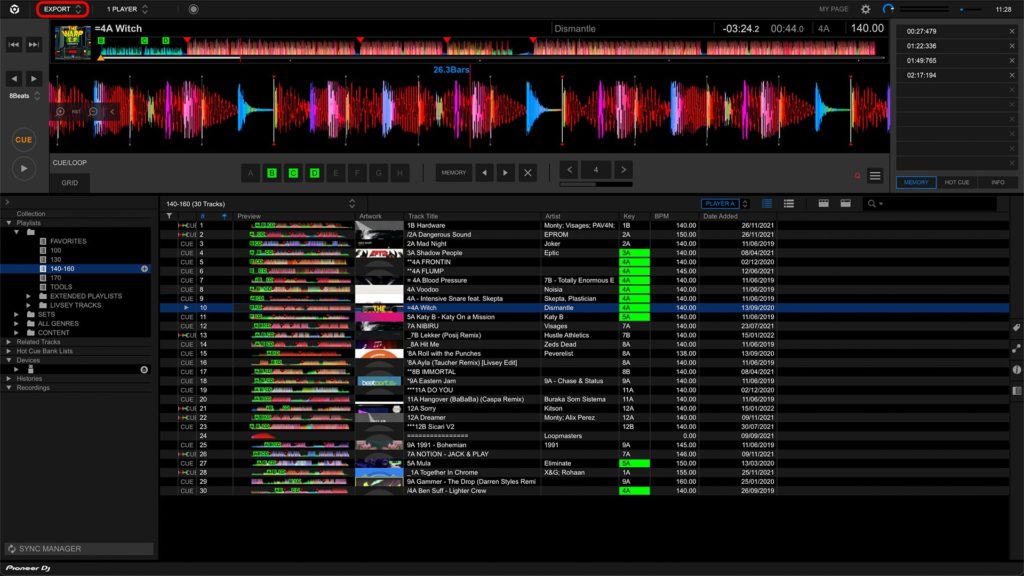1024x576 pixels.
Task: Switch to the detailed track list view icon
Action: [x=789, y=203]
